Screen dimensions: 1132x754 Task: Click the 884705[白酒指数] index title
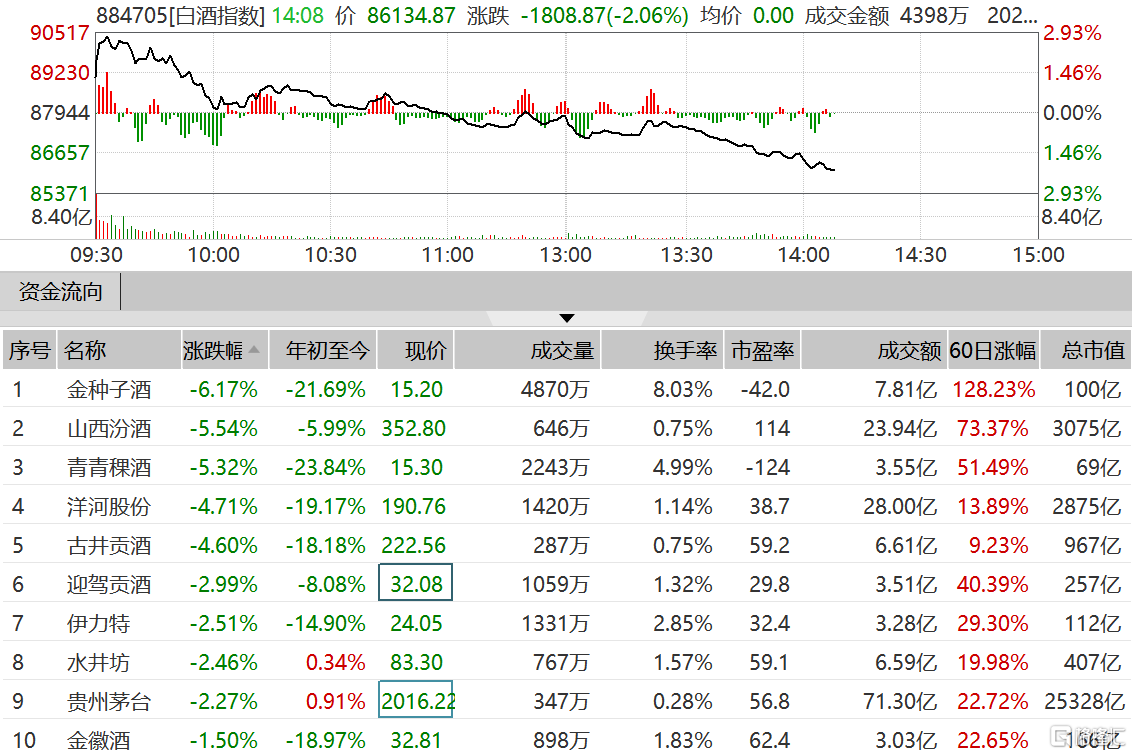[x=180, y=15]
